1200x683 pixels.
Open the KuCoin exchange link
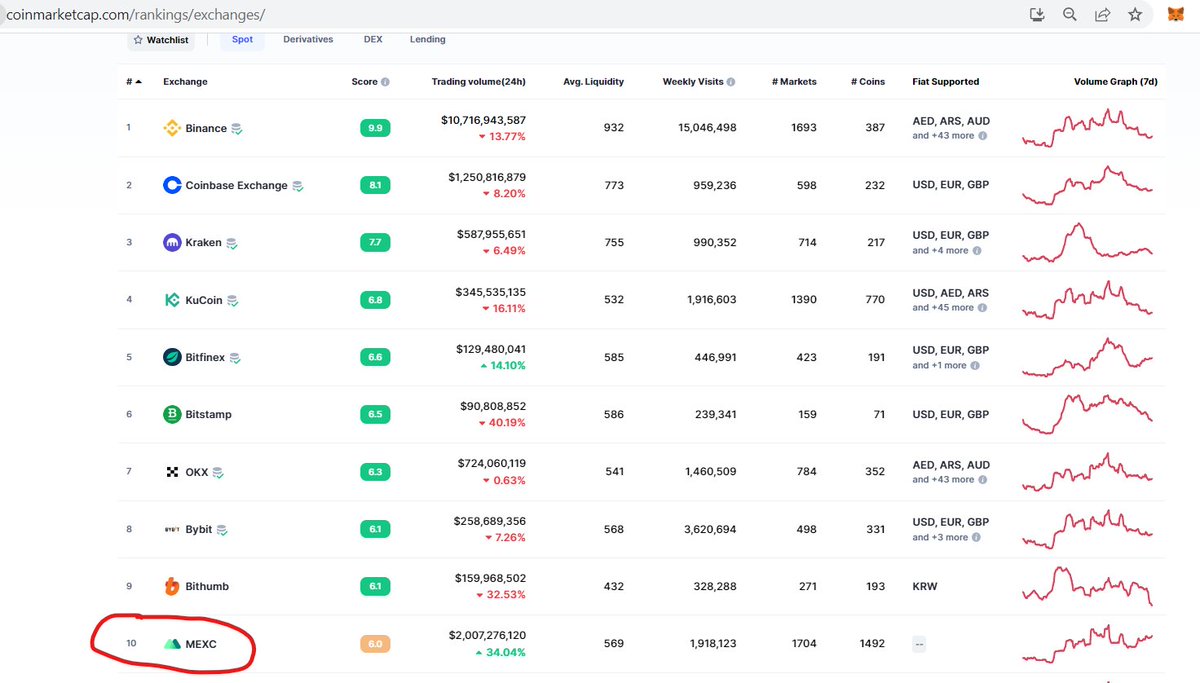pyautogui.click(x=204, y=300)
